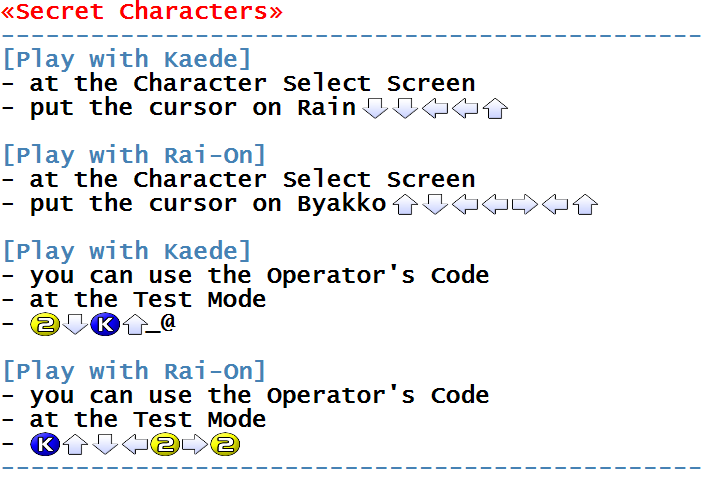
Task: Click the up arrow ending the Rain sequence
Action: click(x=495, y=108)
